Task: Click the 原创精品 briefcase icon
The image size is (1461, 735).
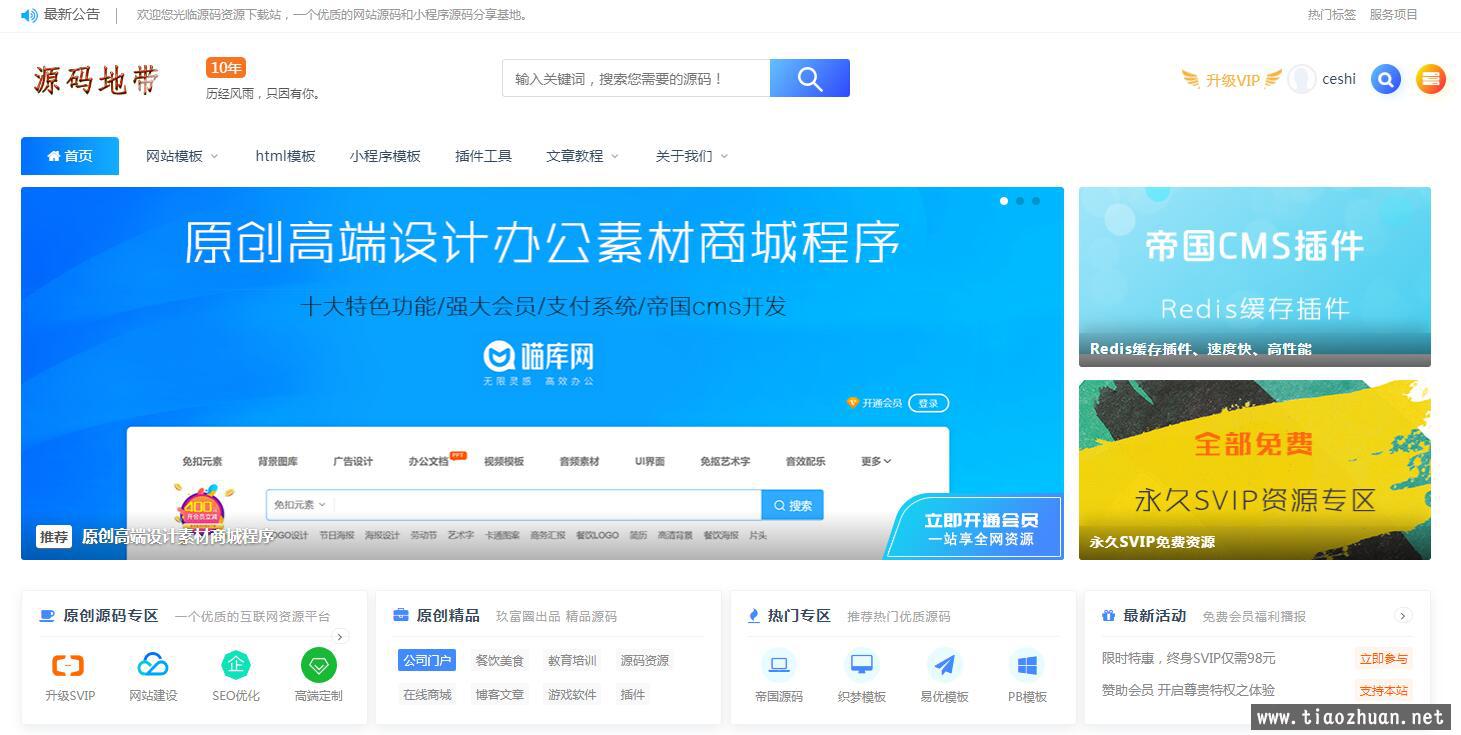Action: pyautogui.click(x=401, y=616)
